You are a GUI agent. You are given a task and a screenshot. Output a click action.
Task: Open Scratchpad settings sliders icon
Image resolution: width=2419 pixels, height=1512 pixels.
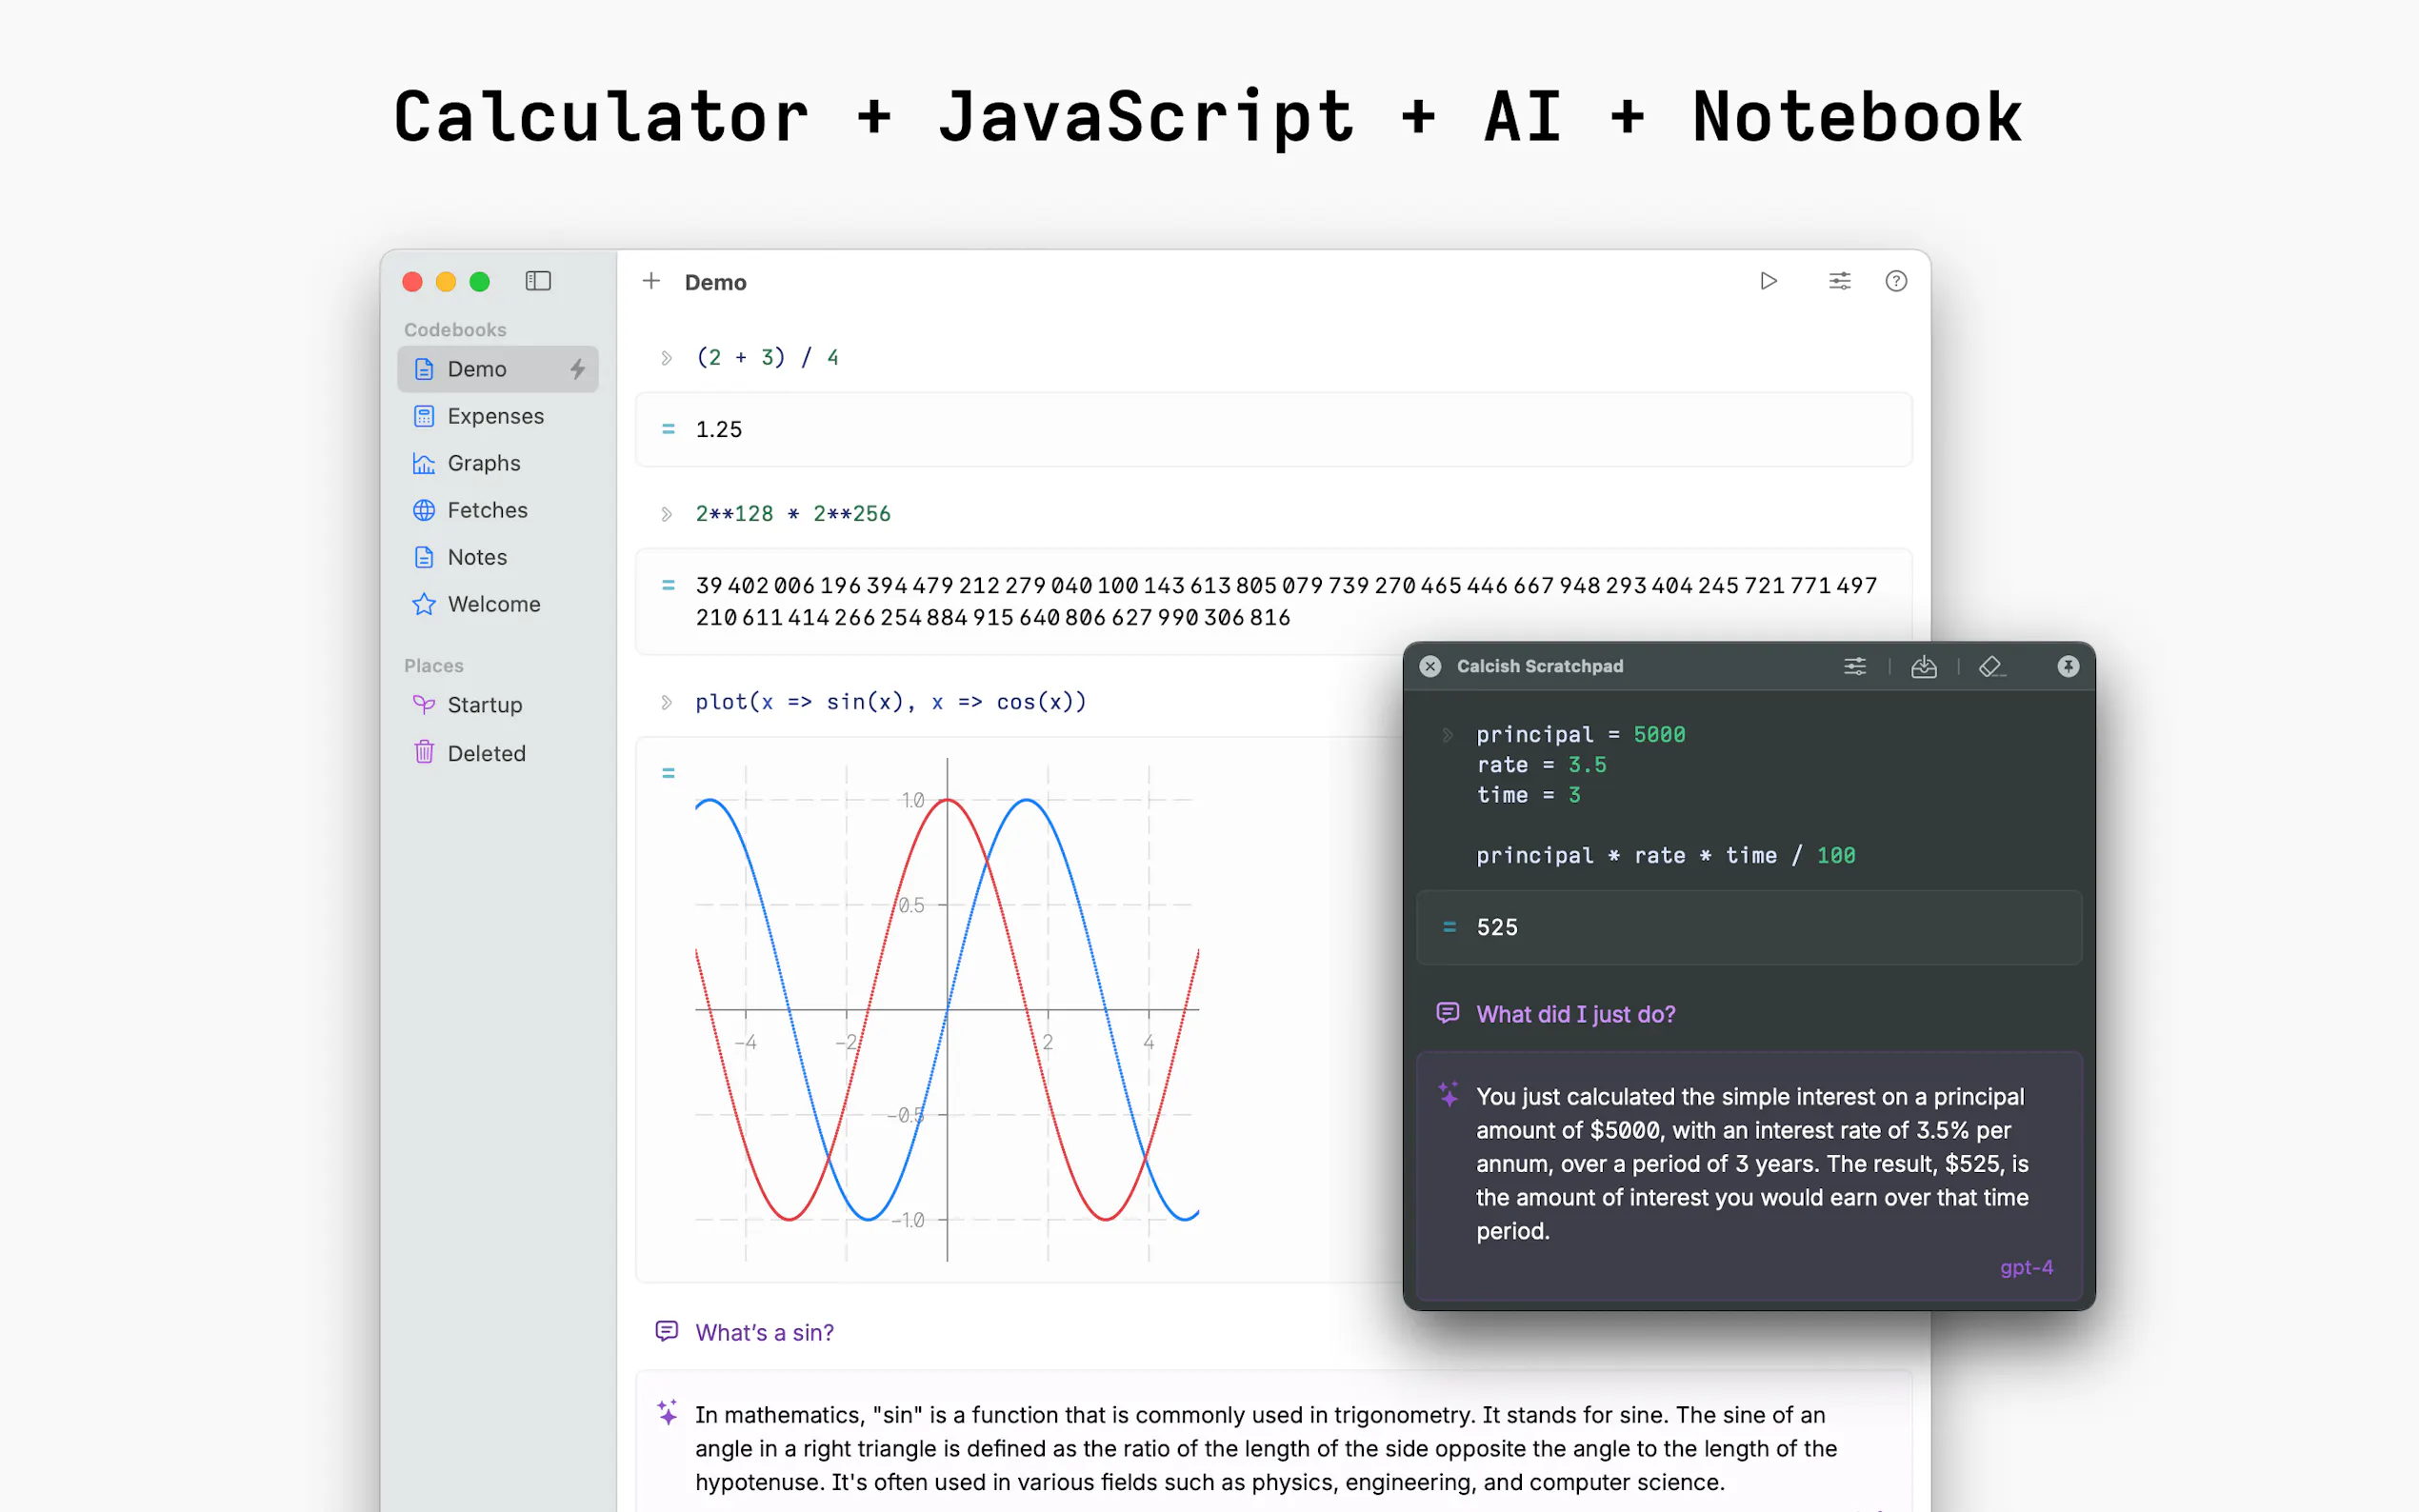click(1854, 666)
